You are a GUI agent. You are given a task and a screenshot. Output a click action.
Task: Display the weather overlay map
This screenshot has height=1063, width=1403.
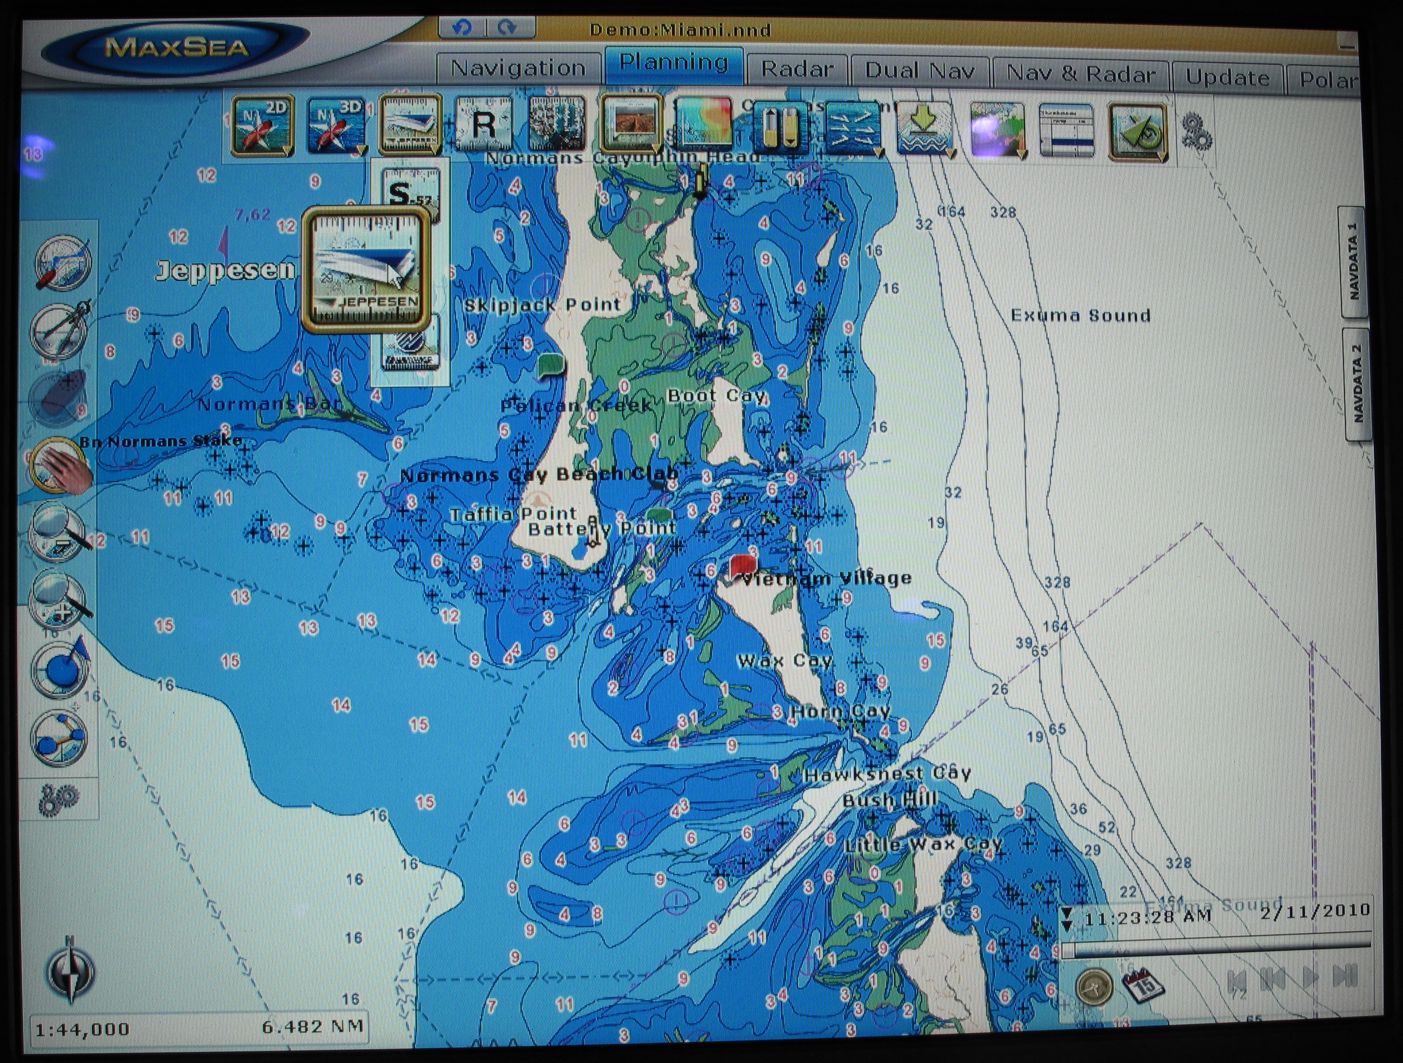pos(997,131)
